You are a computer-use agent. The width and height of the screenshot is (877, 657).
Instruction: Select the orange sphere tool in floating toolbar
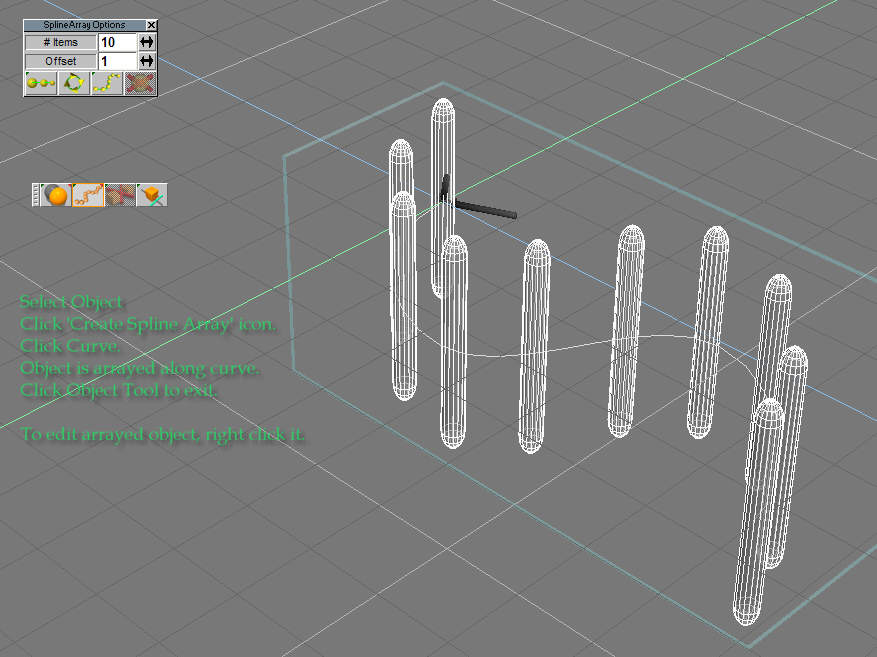(57, 195)
